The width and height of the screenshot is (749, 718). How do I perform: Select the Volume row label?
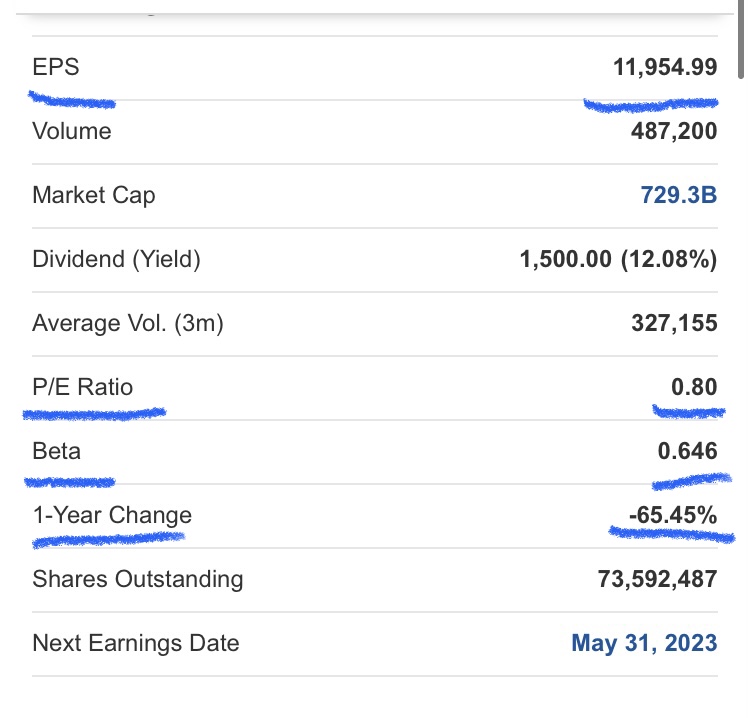pyautogui.click(x=72, y=131)
